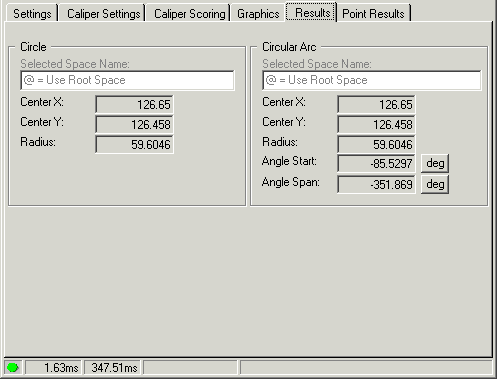Click the Angle Span value -351.869

click(x=376, y=184)
